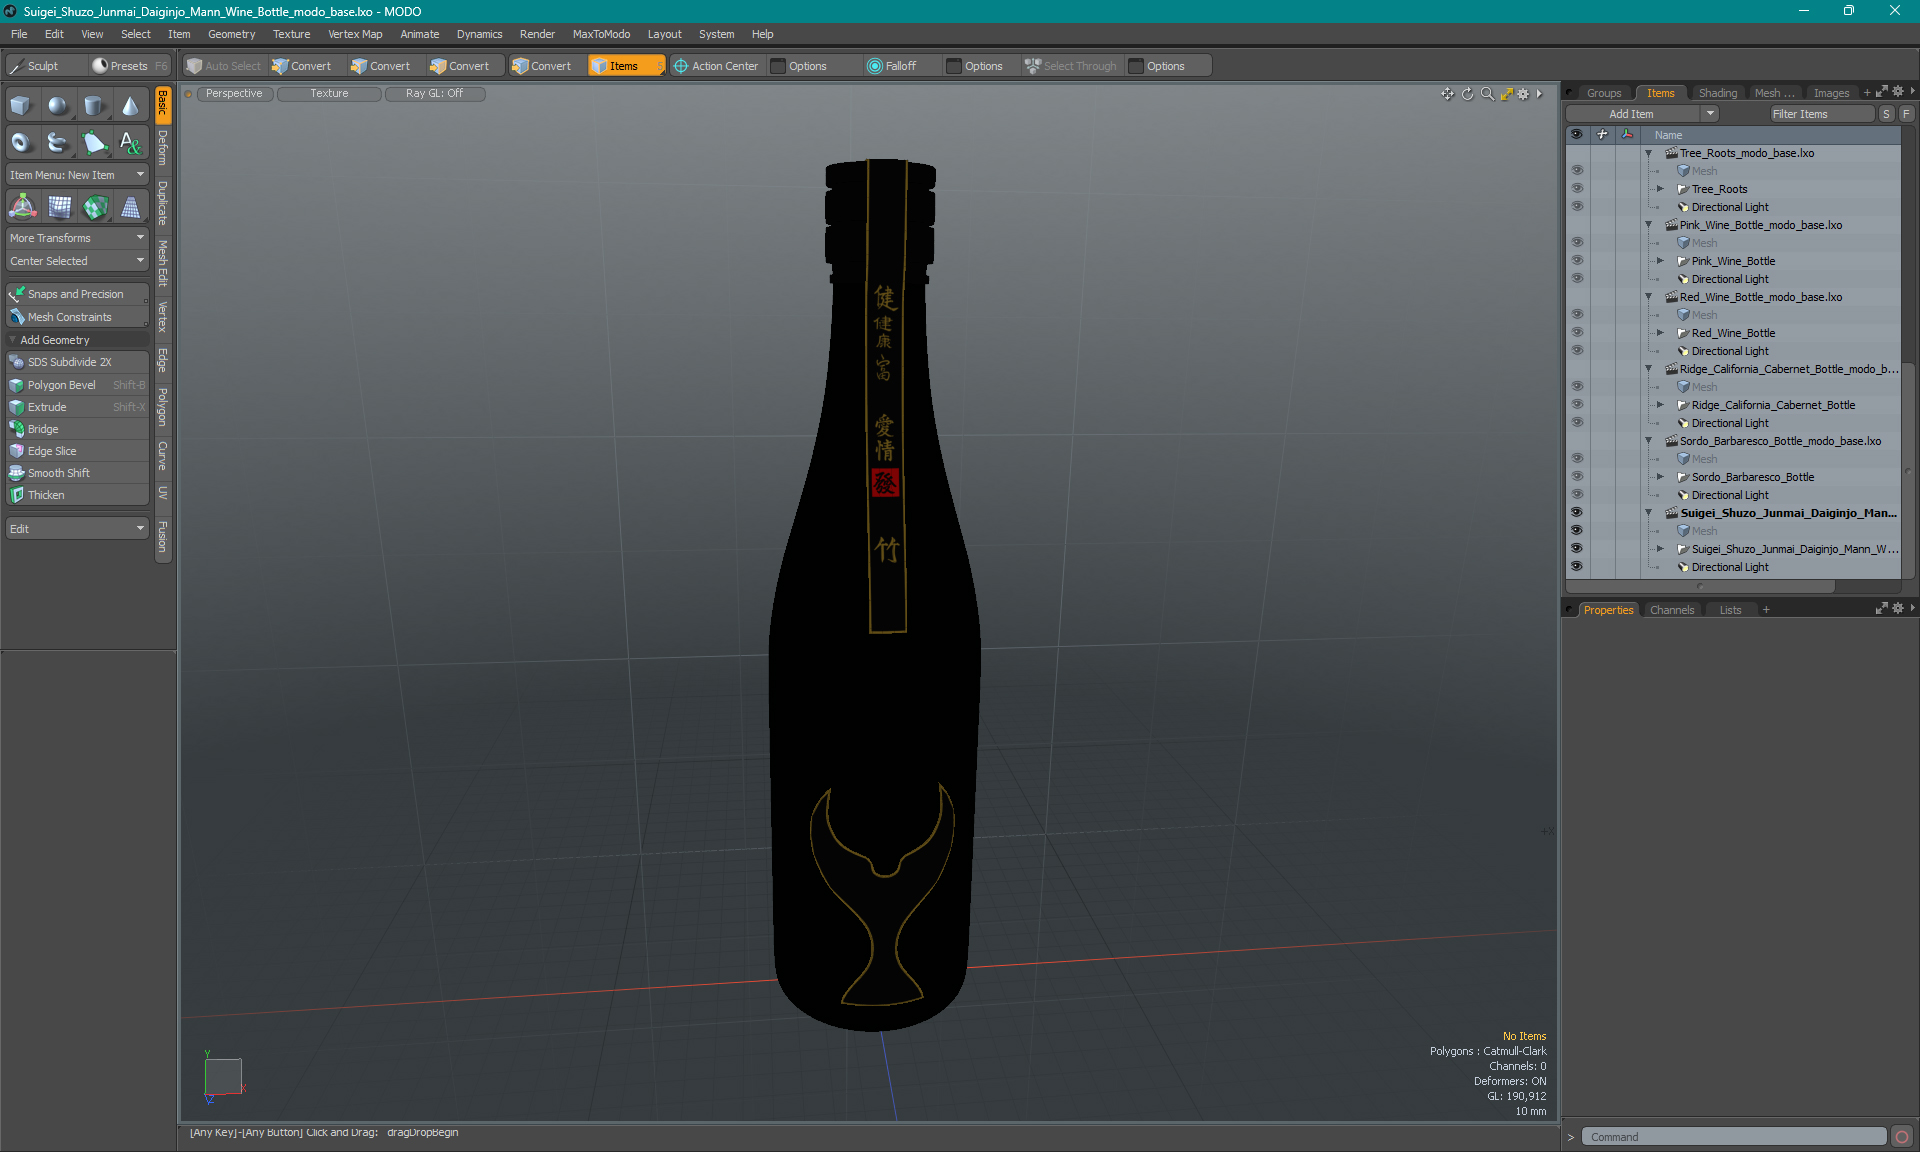Open the Deform vertical tab
Viewport: 1920px width, 1152px height.
click(x=163, y=148)
